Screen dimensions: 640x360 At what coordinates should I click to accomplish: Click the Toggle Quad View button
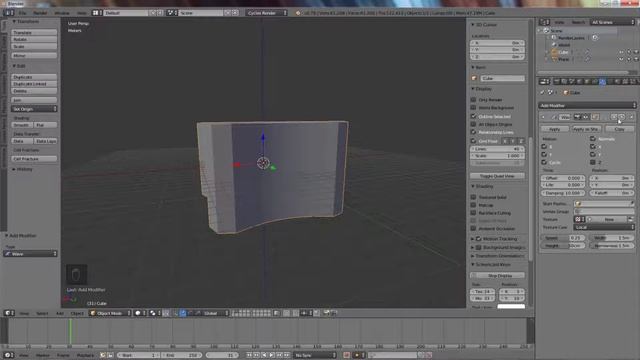tap(497, 176)
